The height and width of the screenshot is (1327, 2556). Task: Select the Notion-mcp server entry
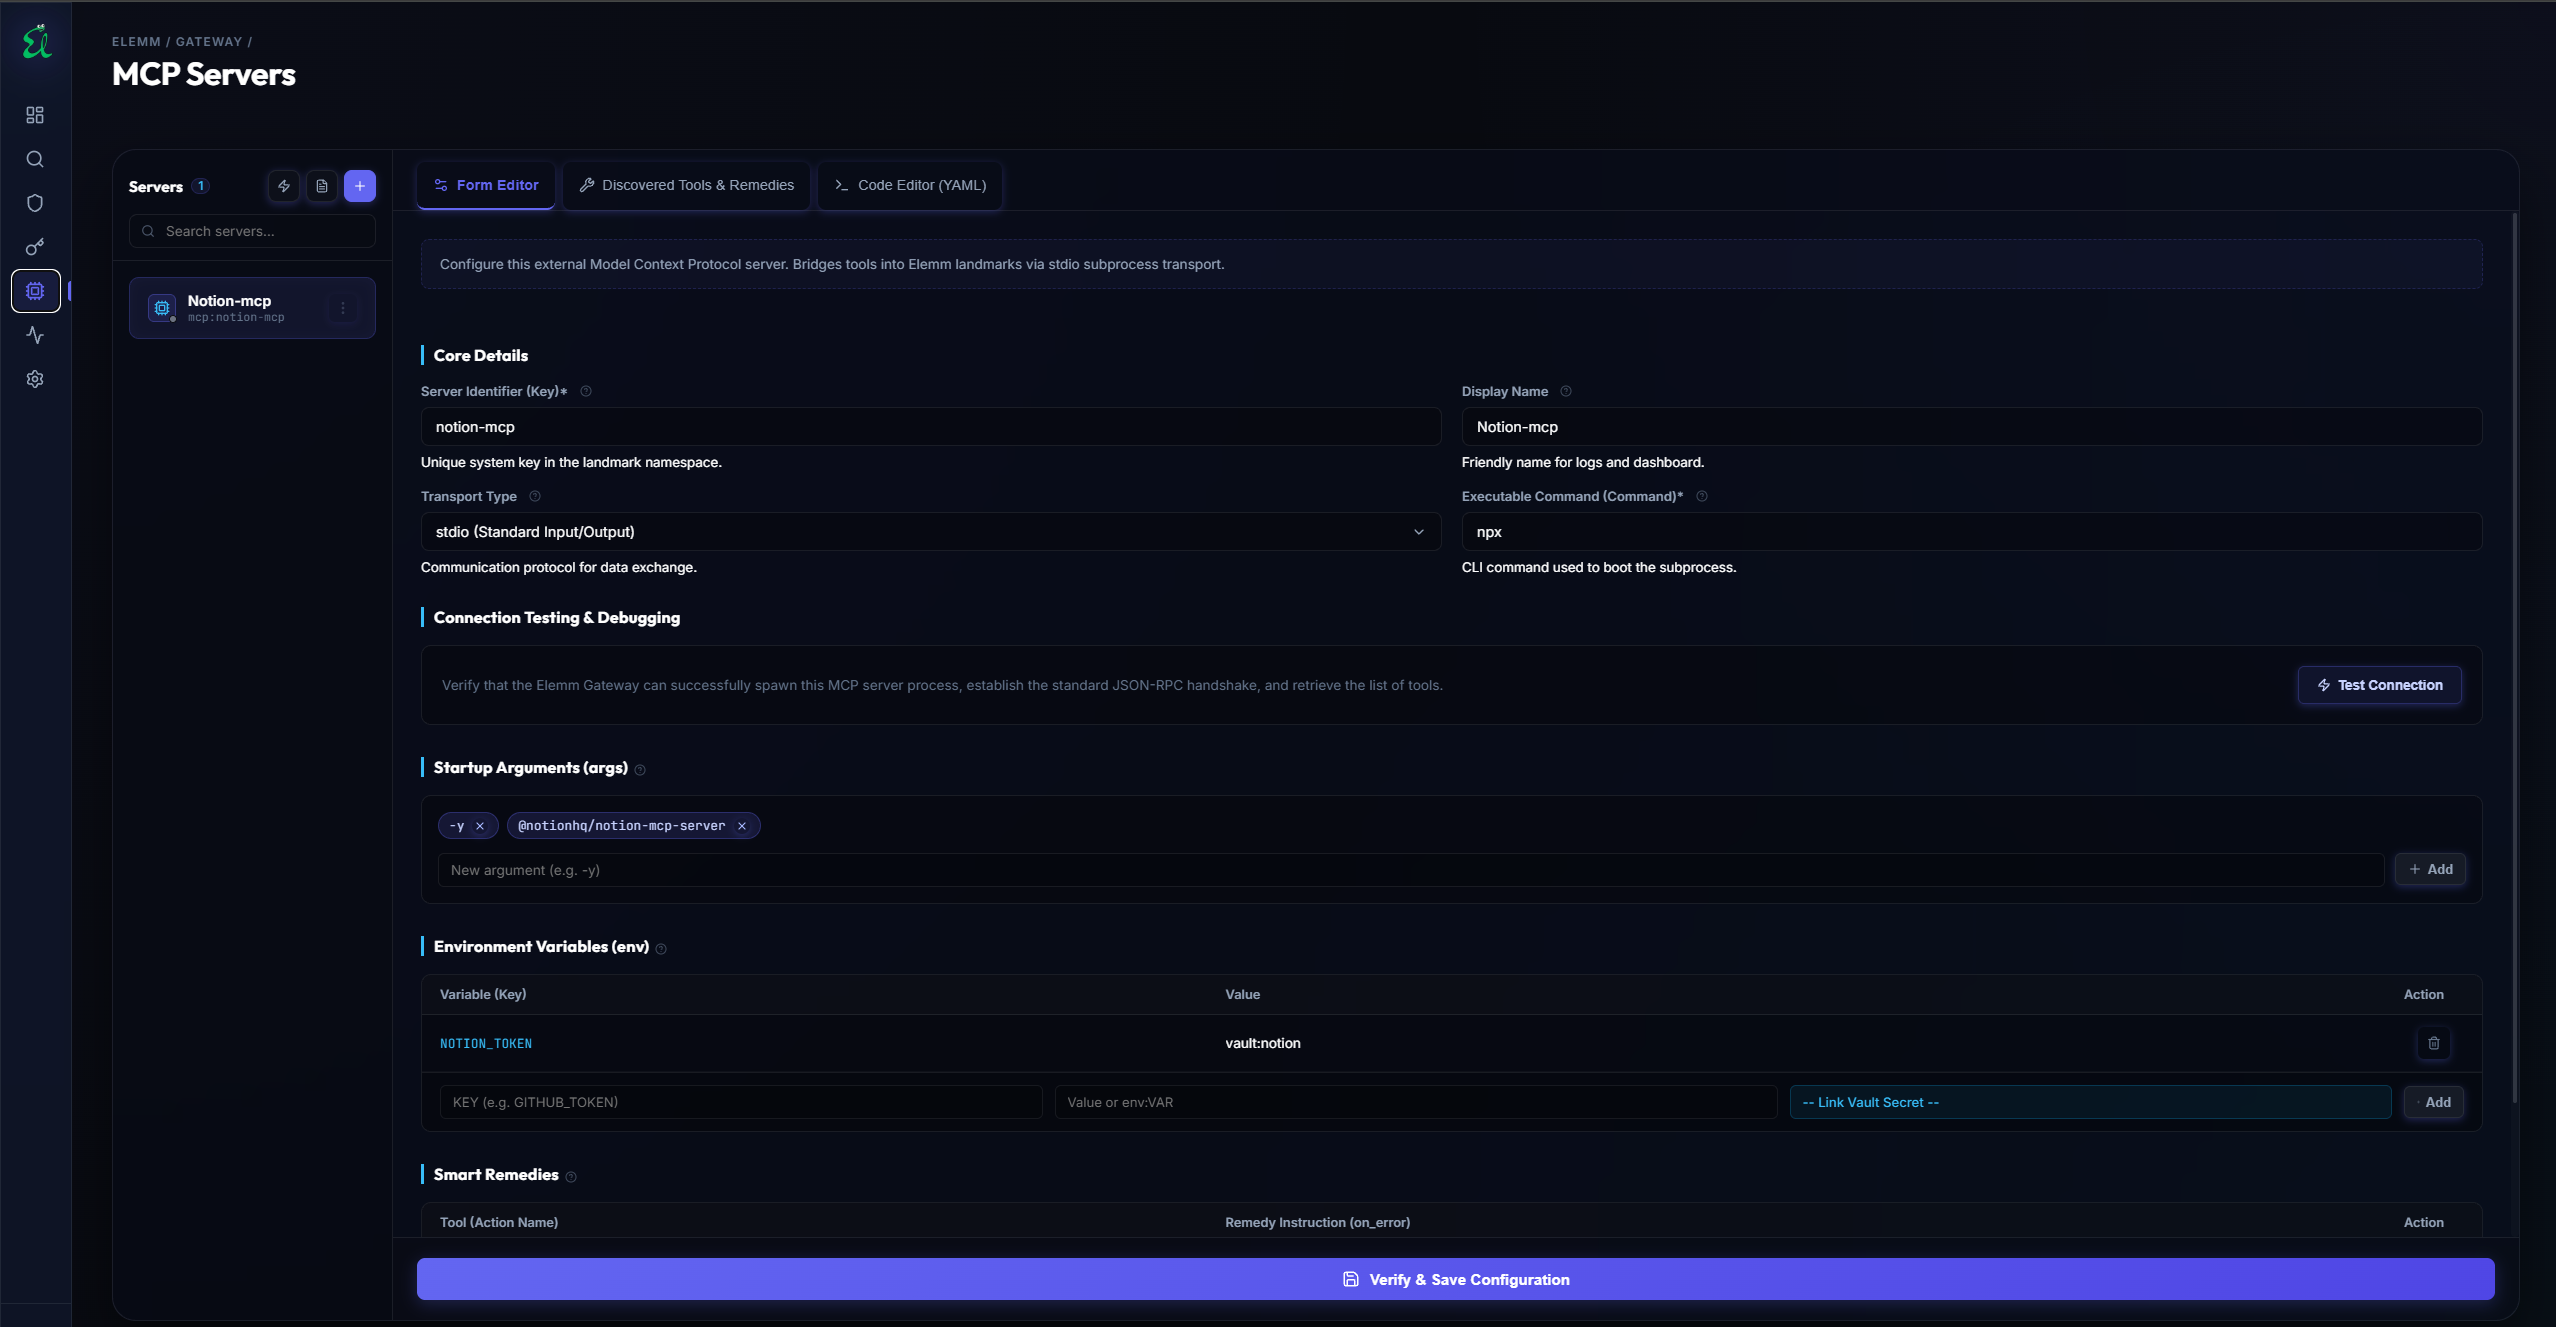[252, 308]
